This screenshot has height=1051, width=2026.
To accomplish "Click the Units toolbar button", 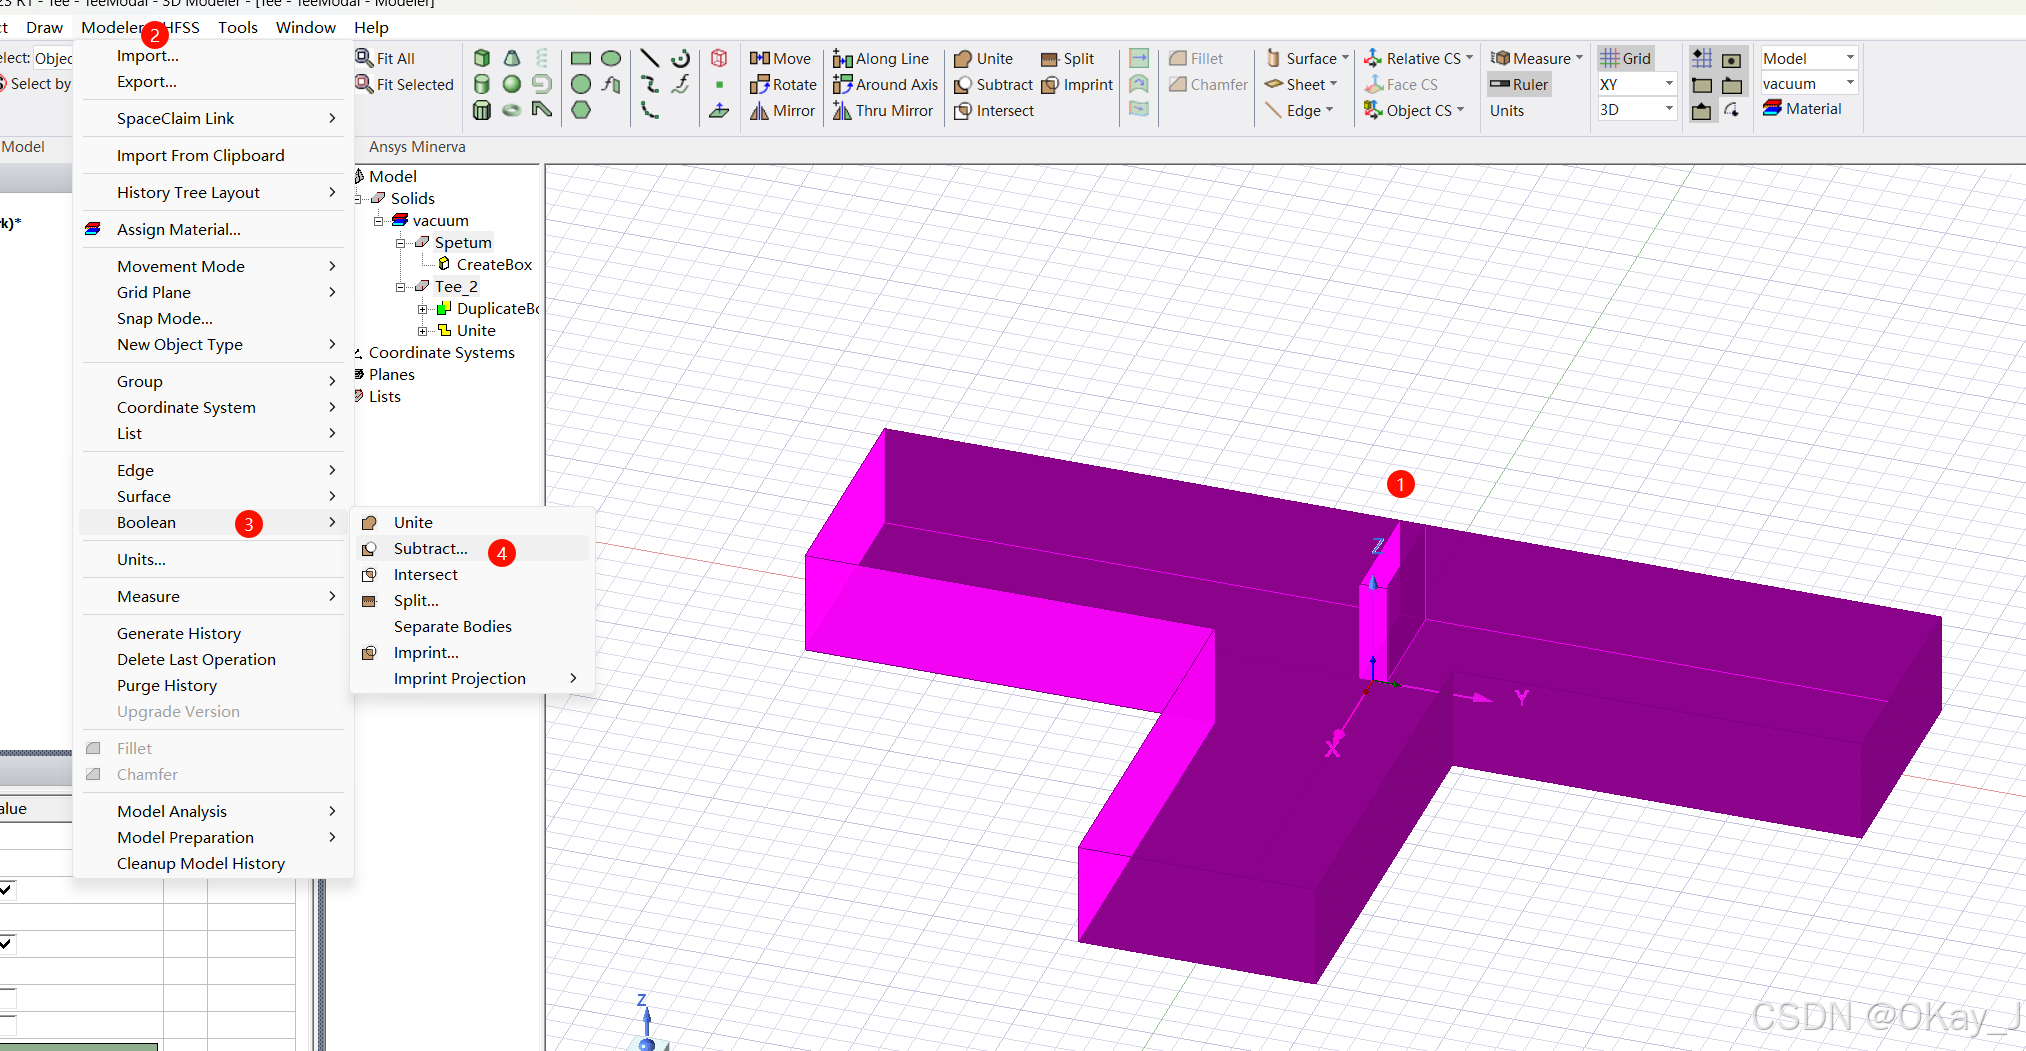I will pyautogui.click(x=1507, y=110).
